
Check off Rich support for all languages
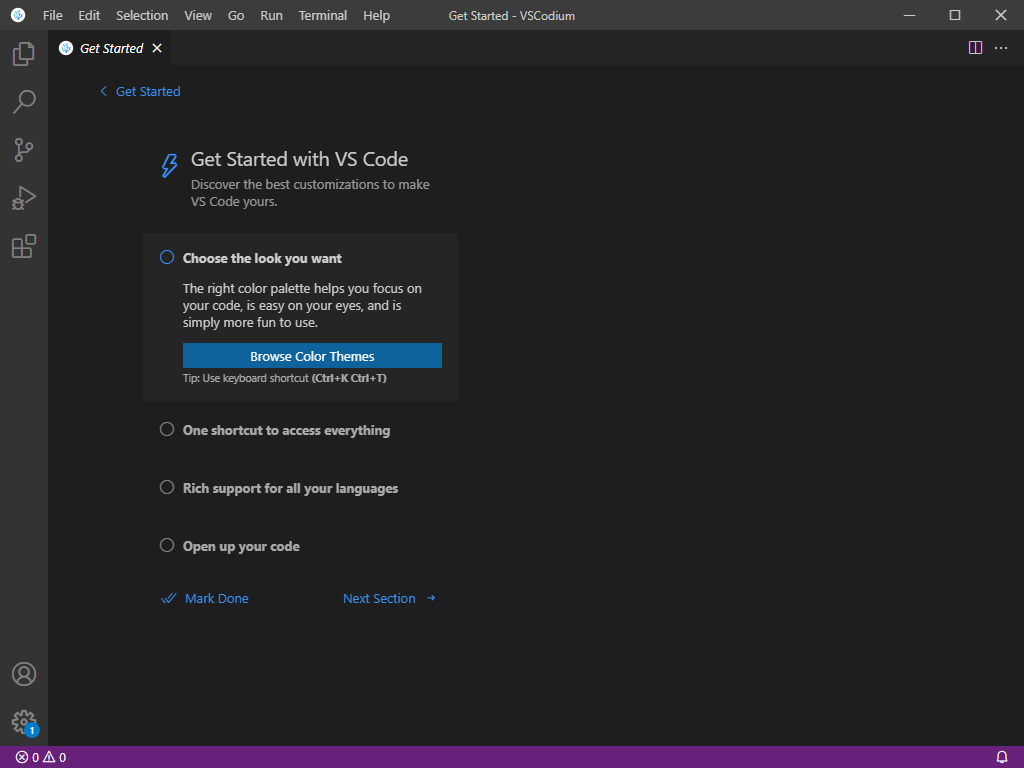pos(167,487)
